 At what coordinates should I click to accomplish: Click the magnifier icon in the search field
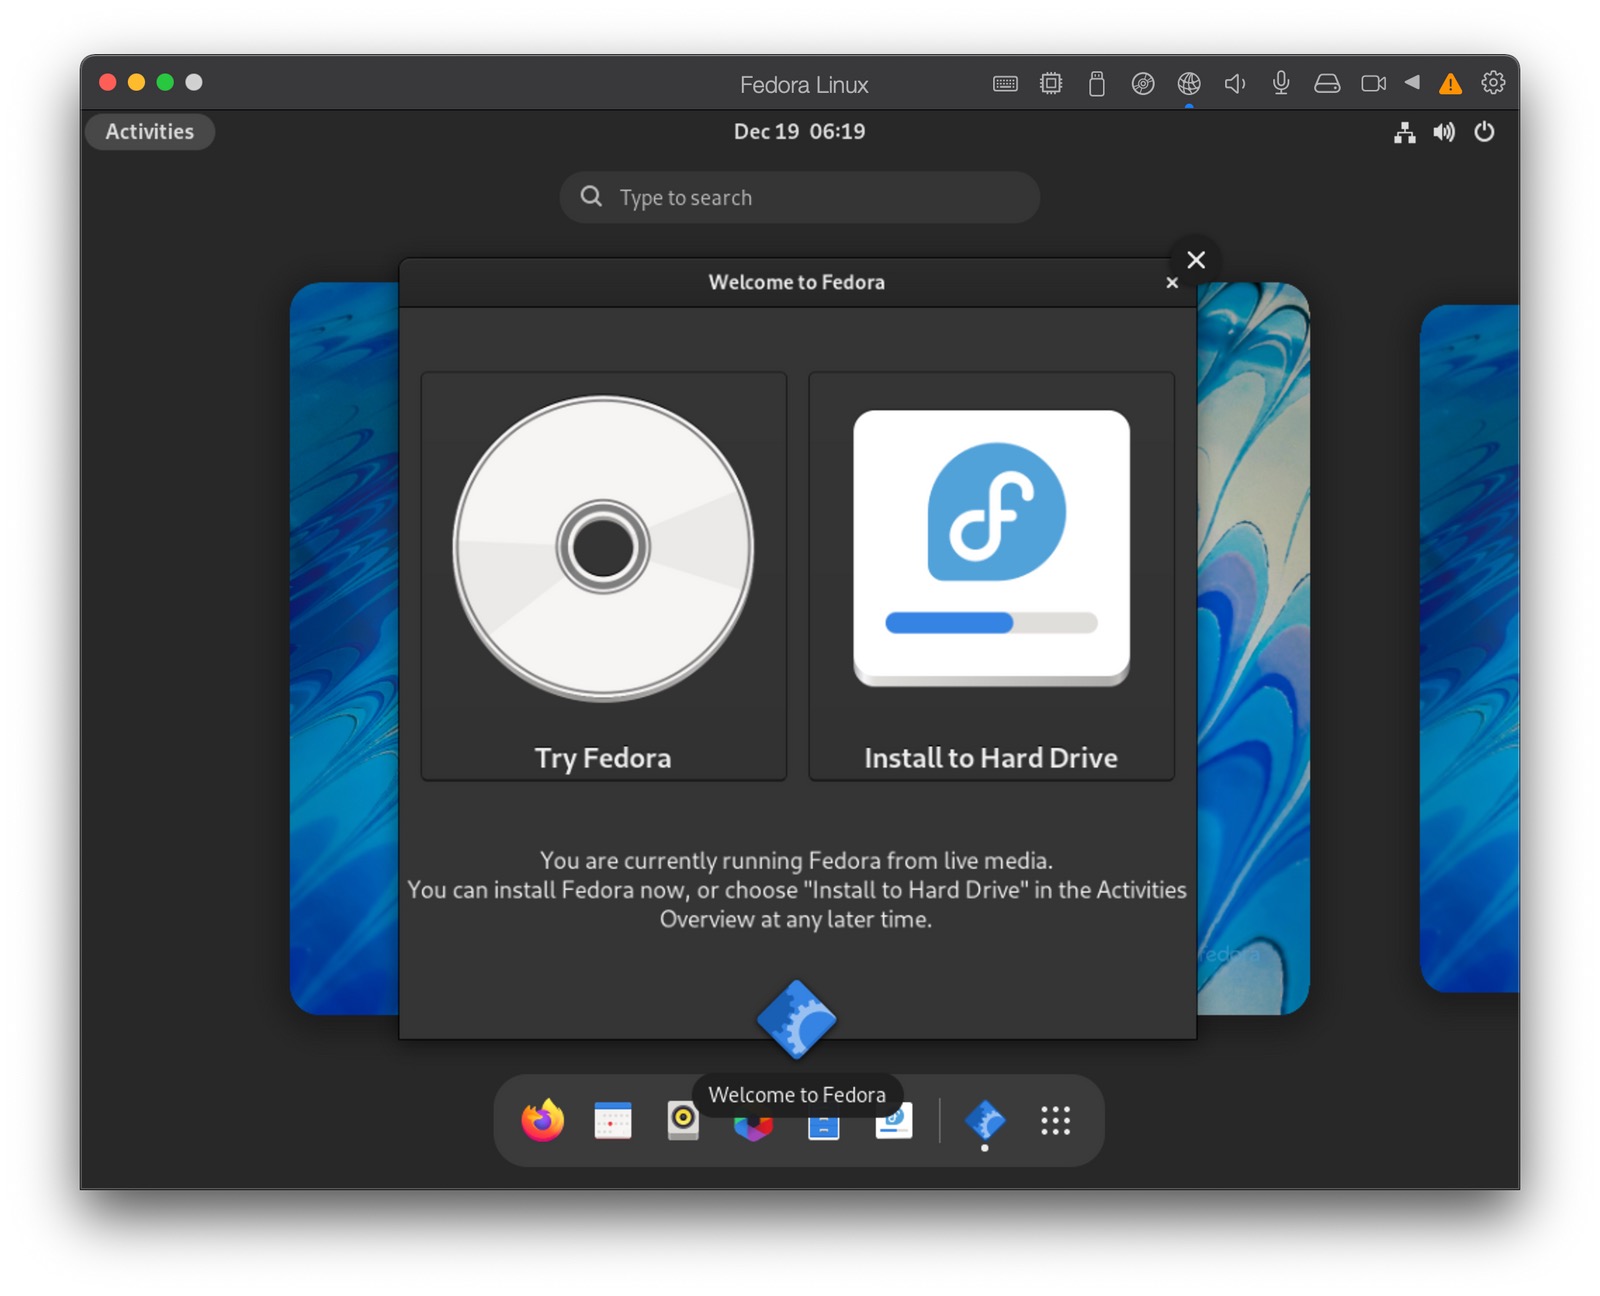tap(592, 197)
